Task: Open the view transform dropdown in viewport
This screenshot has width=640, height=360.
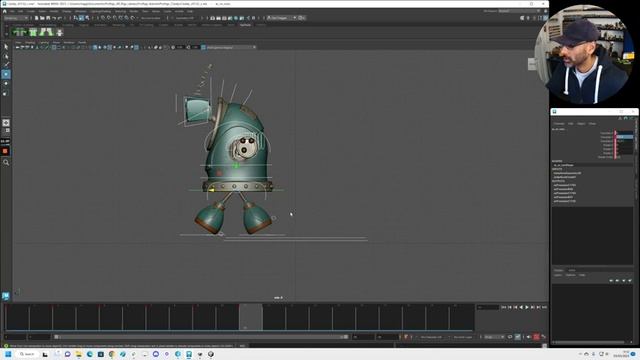Action: pos(231,47)
